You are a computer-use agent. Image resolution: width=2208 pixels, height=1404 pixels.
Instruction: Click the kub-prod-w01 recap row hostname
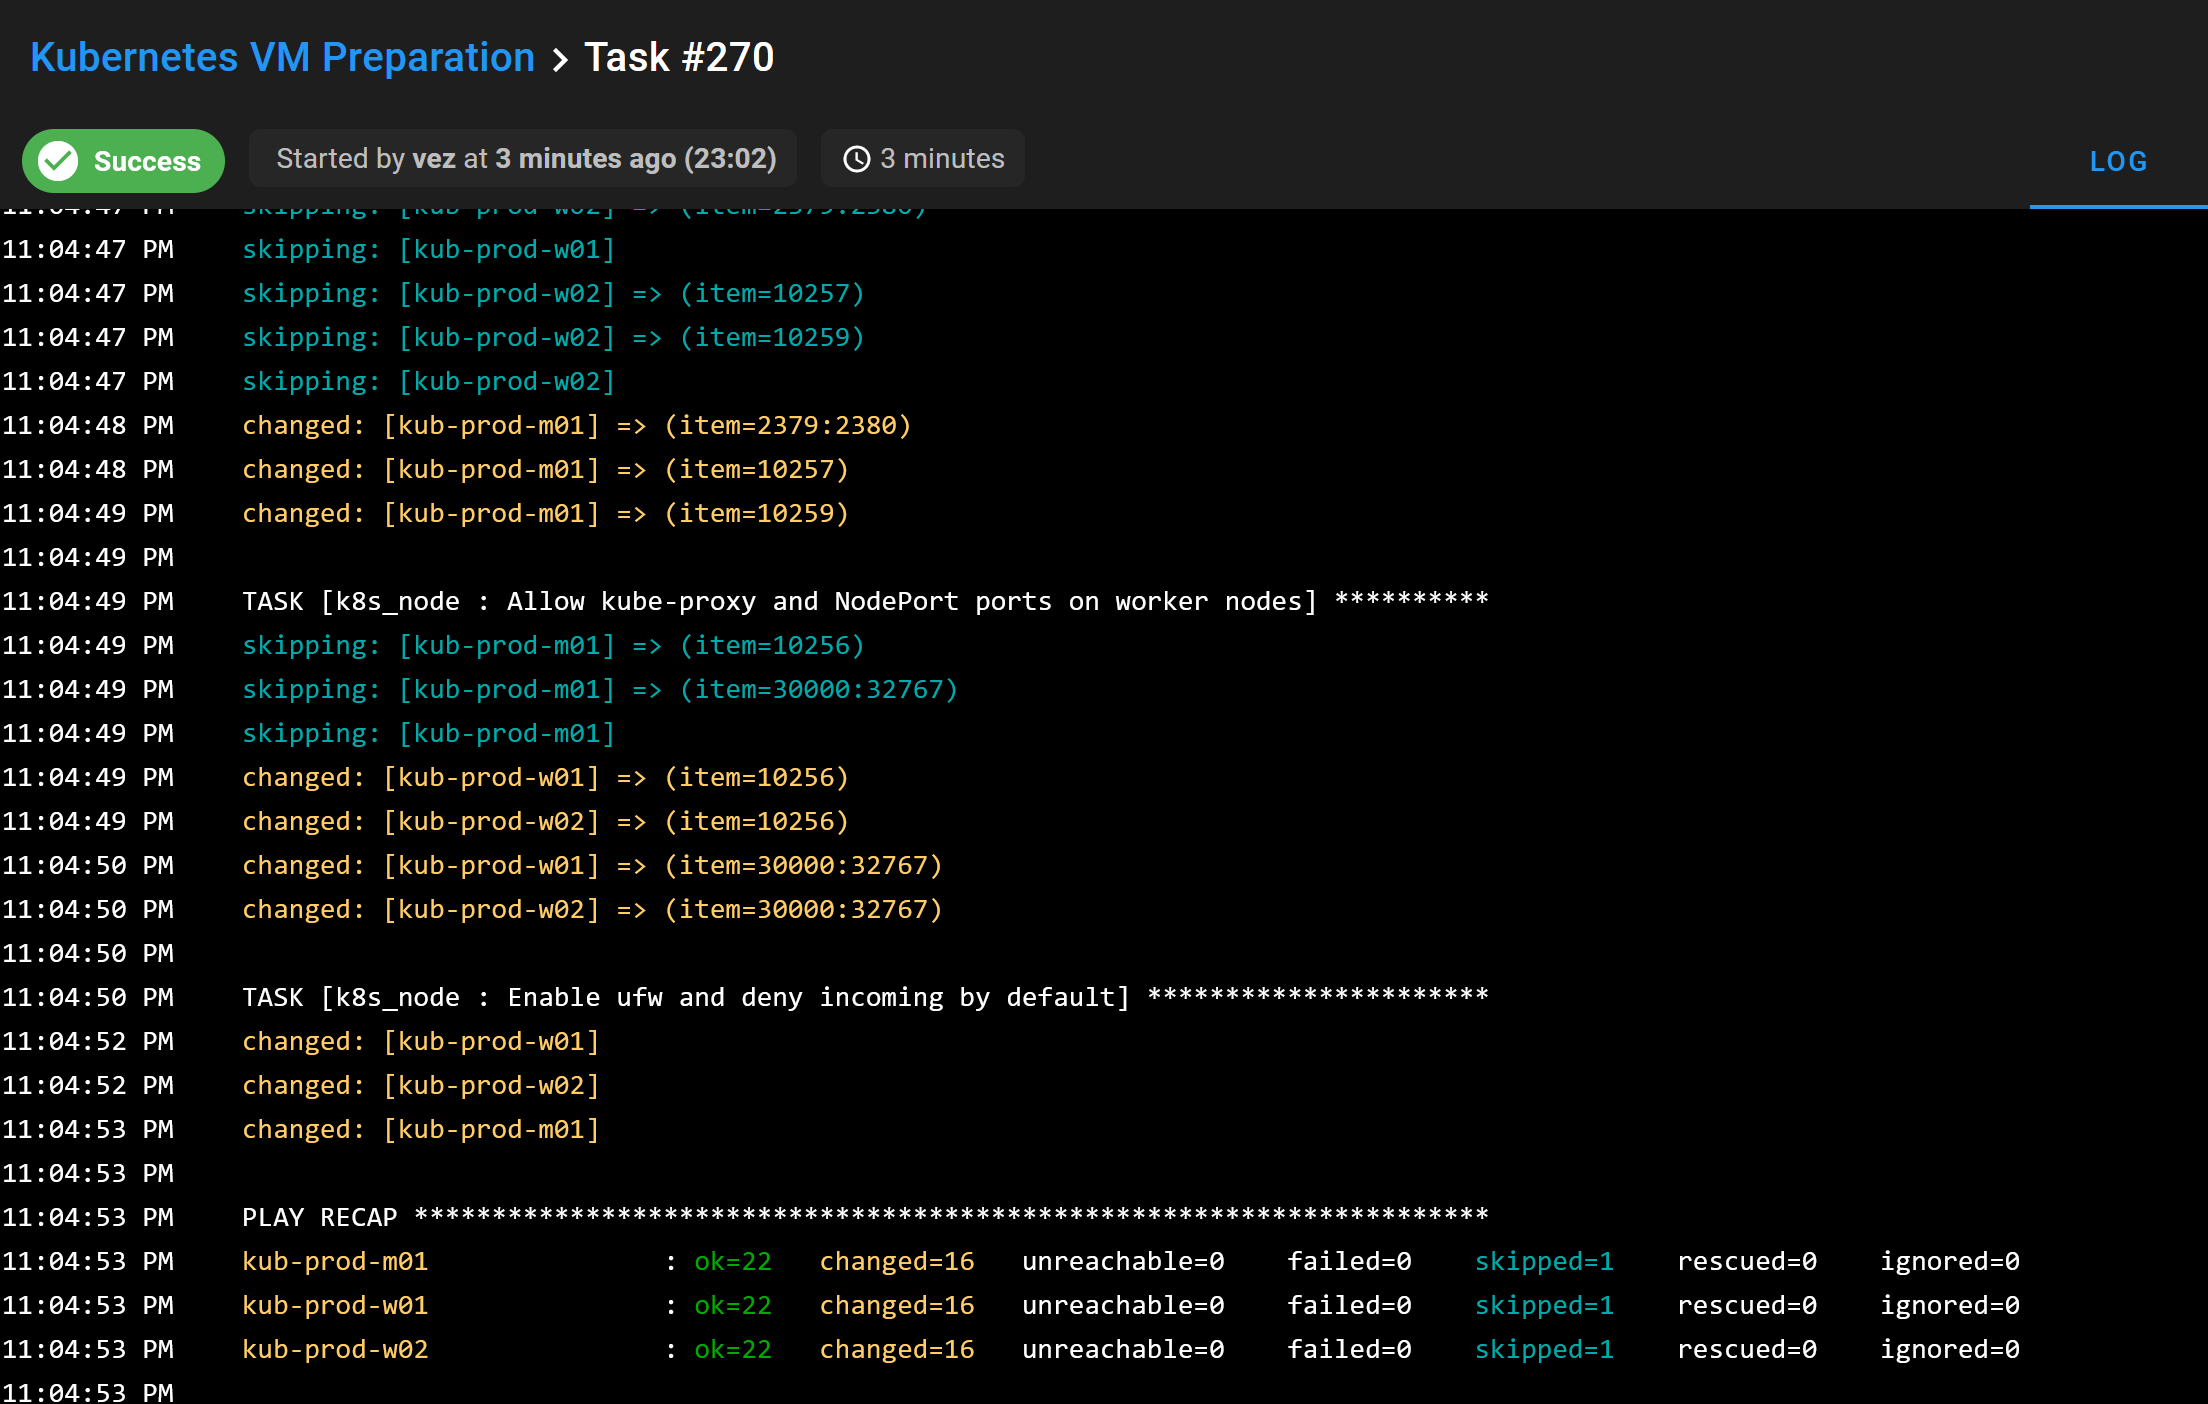point(335,1305)
